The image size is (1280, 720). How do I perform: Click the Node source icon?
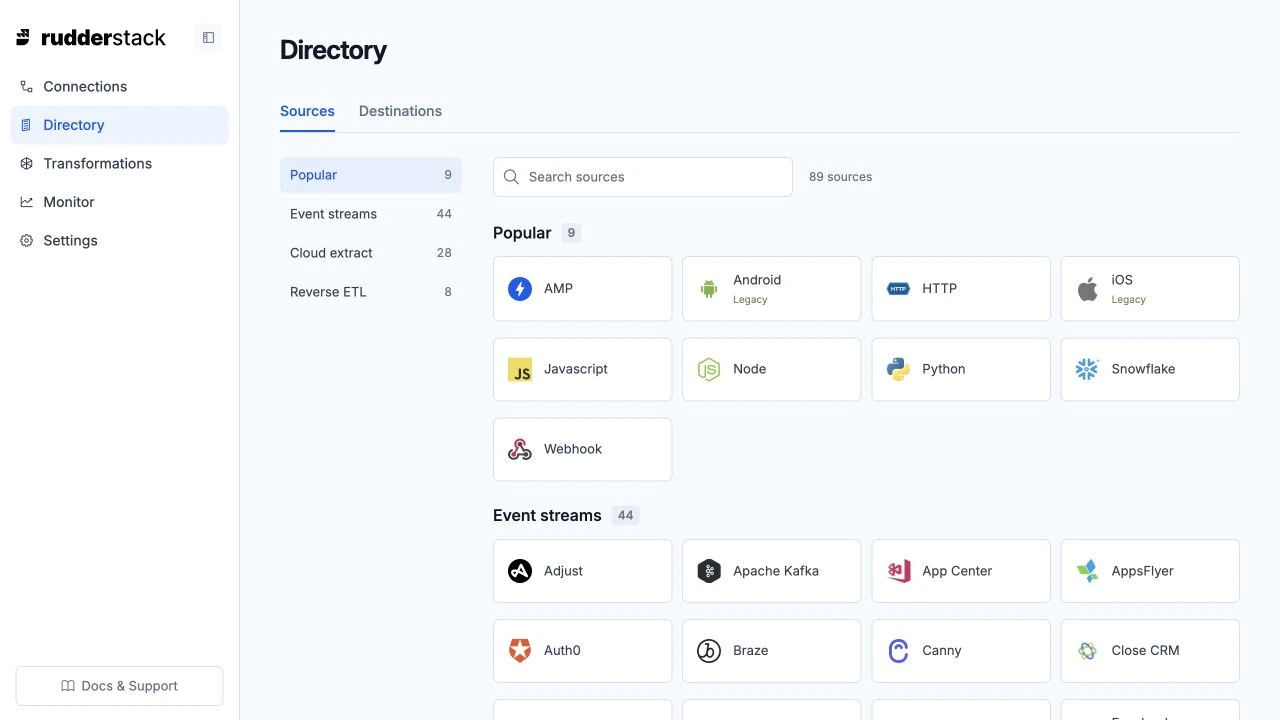709,369
